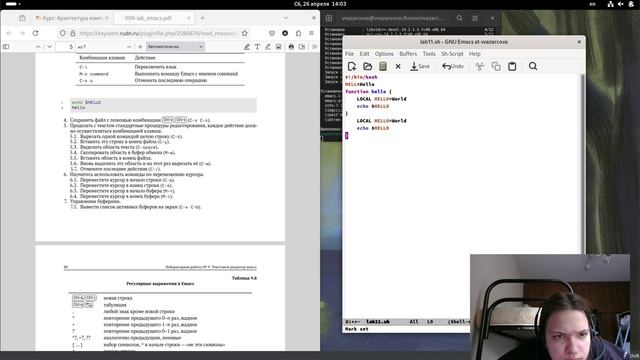Open a new browser tab

pyautogui.click(x=202, y=18)
